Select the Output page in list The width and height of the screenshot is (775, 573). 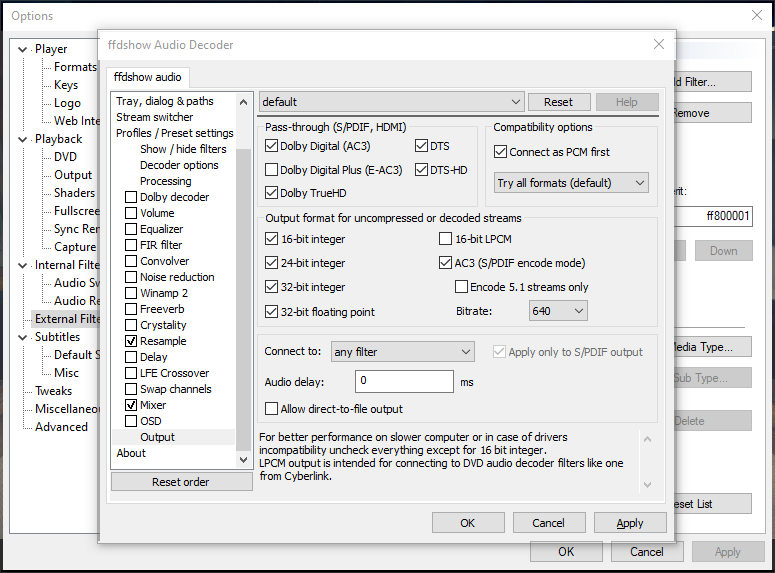[x=157, y=437]
